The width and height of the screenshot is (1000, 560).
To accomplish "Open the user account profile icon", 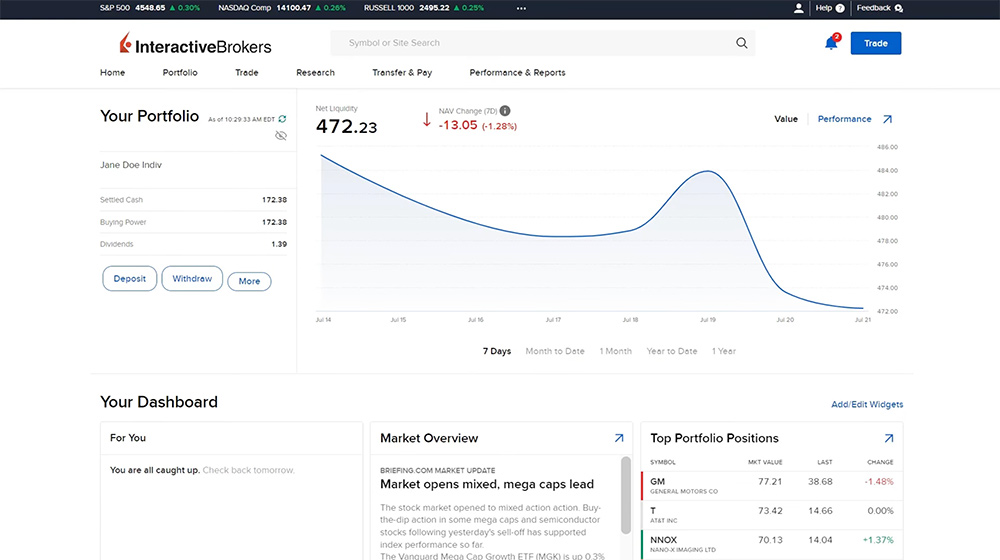I will click(798, 8).
